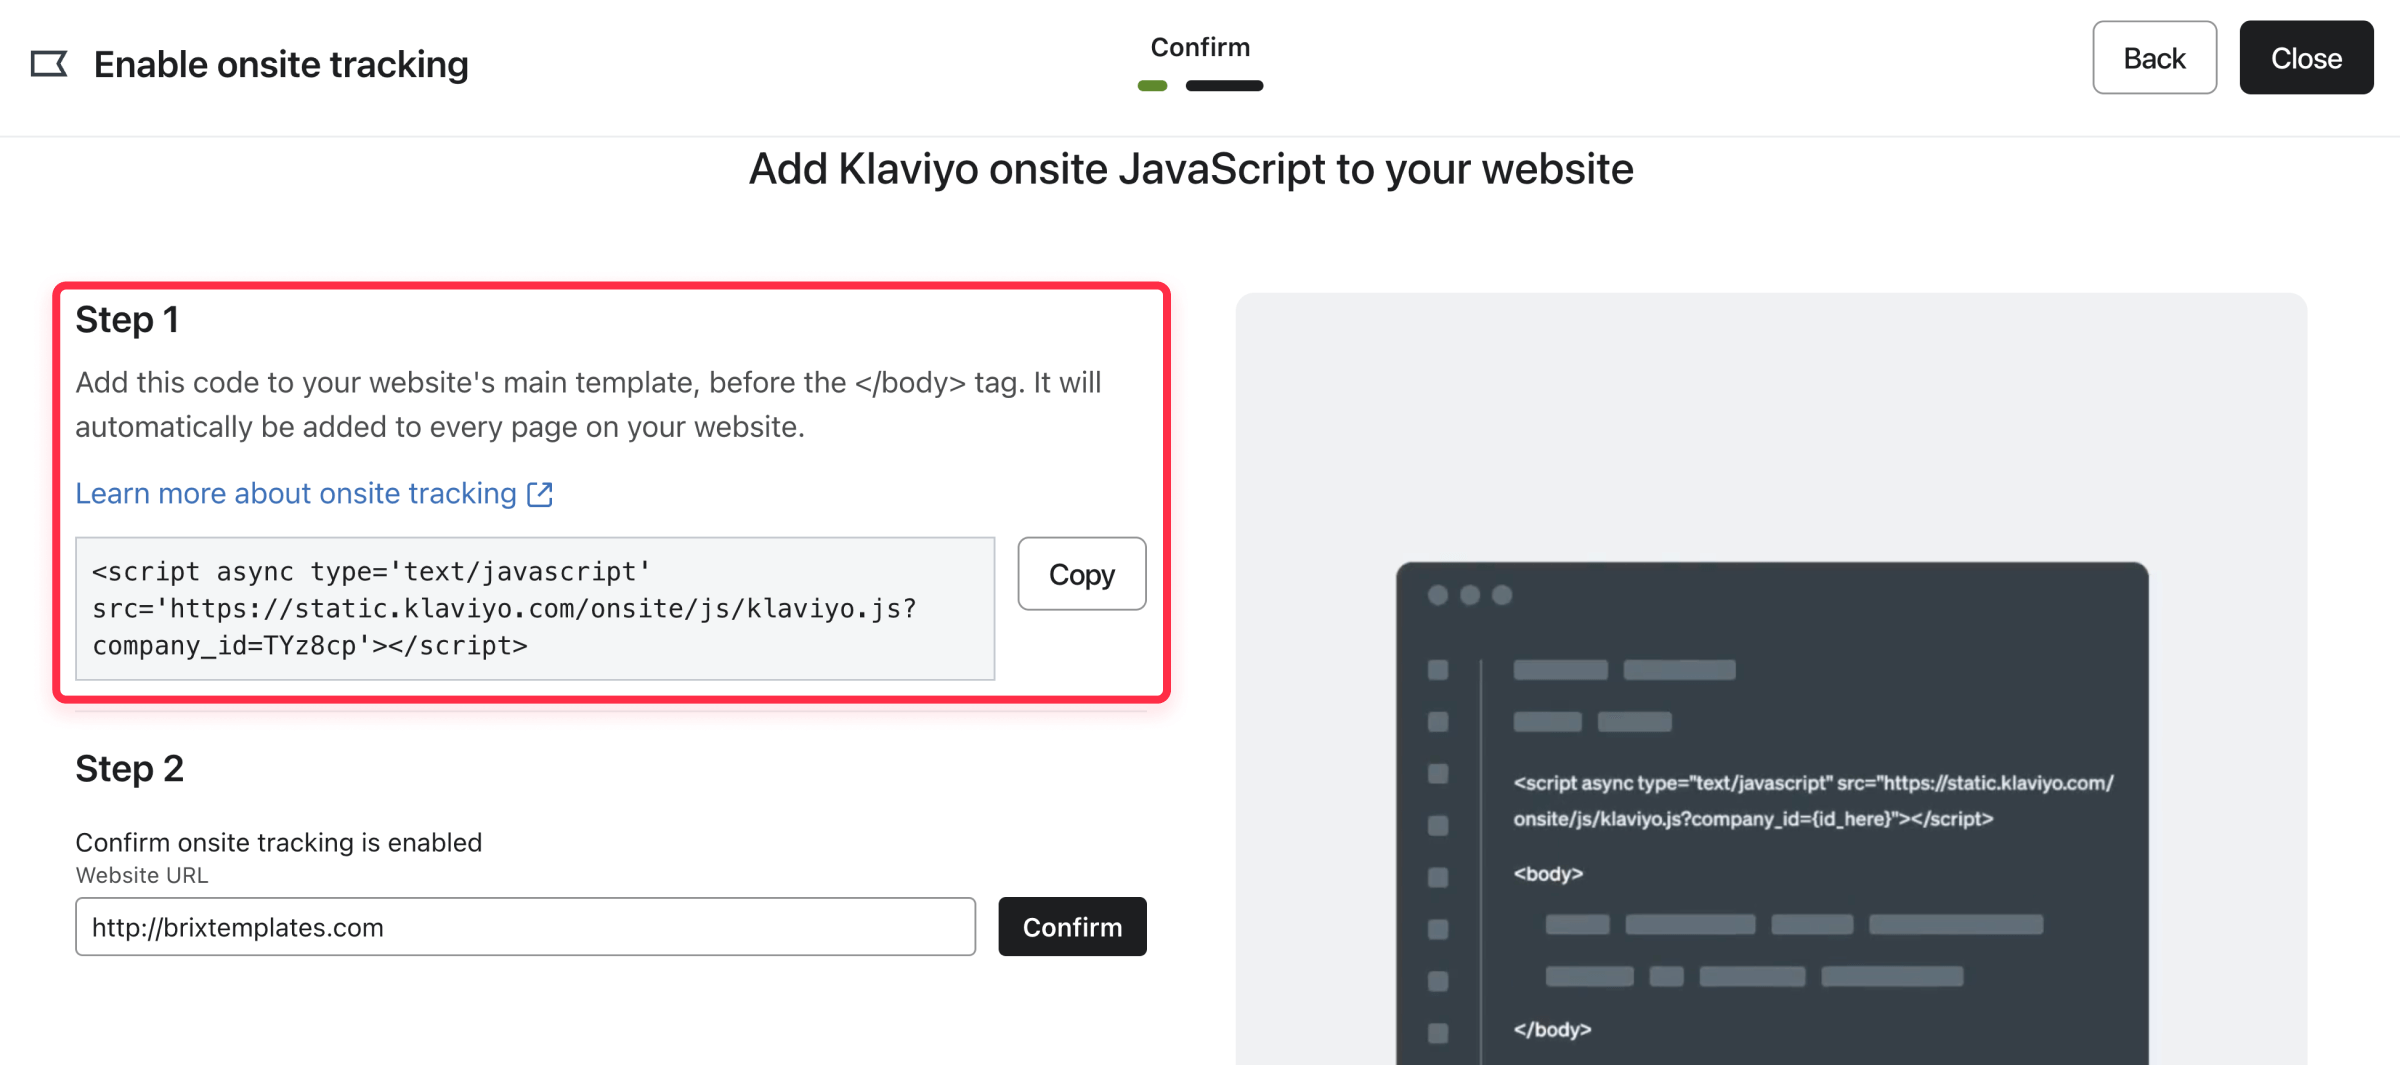
Task: Click the code editor illustration preview
Action: coord(1772,812)
